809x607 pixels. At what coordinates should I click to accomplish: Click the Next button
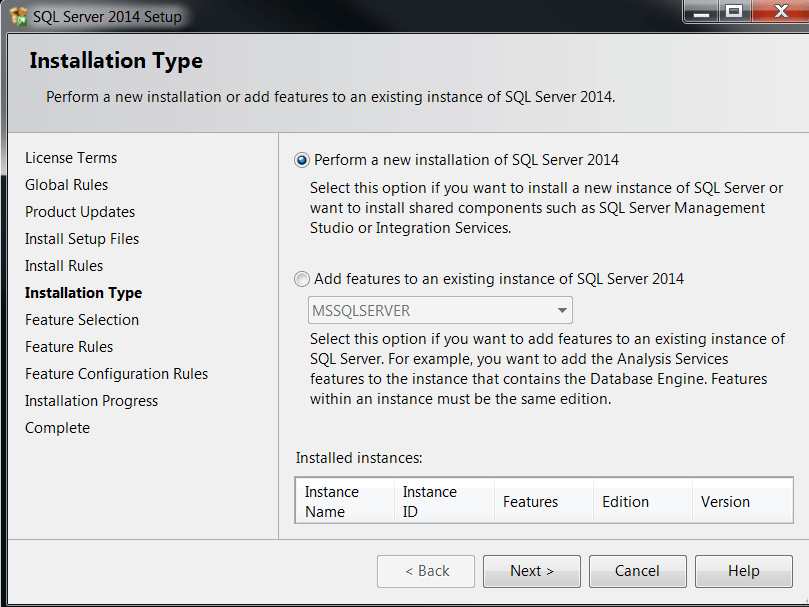click(x=532, y=571)
